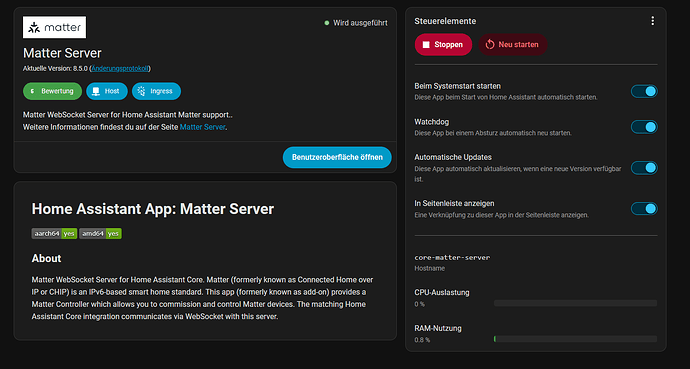Click the 'RAM-Nutzung' label
Image resolution: width=690 pixels, height=369 pixels.
(438, 328)
